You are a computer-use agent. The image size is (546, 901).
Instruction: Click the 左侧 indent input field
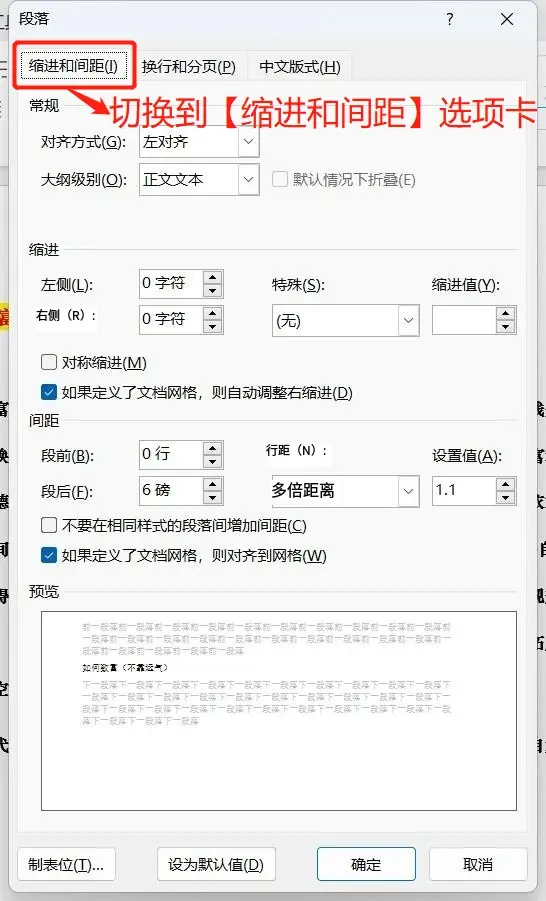click(x=171, y=284)
